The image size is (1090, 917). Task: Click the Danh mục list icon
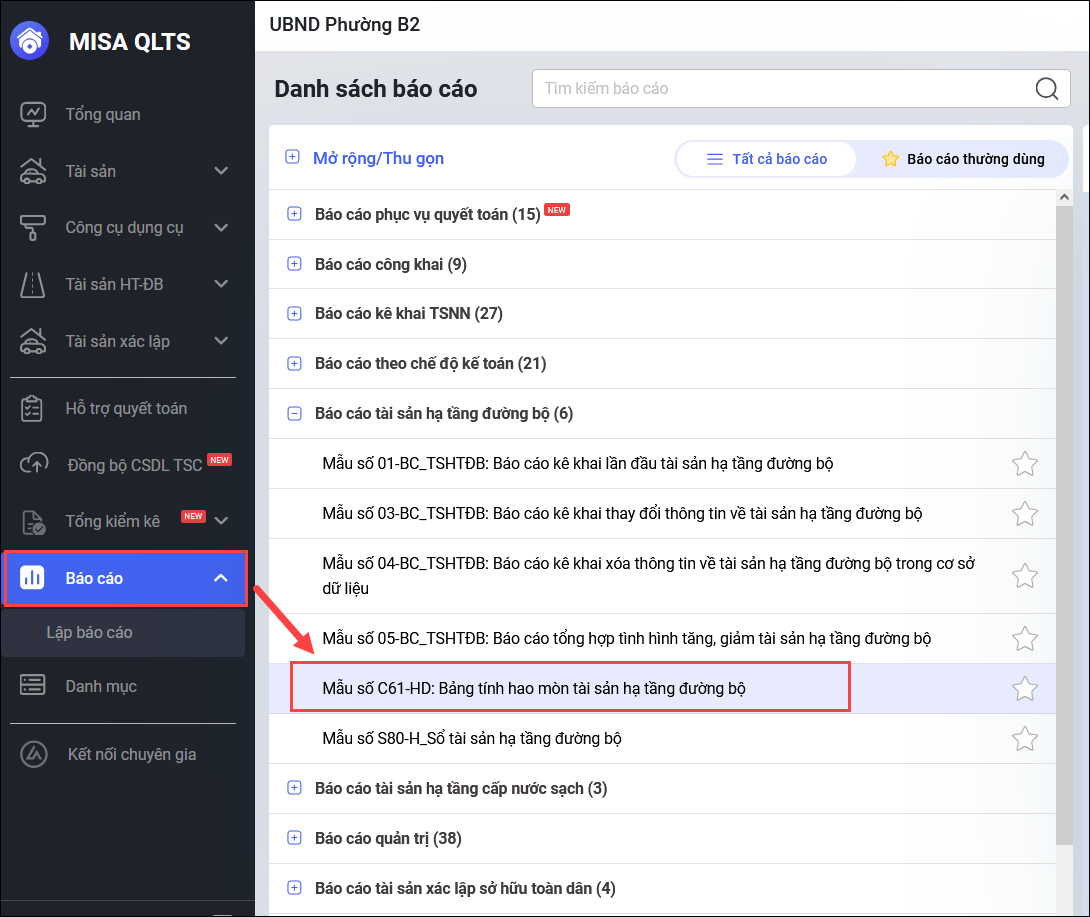(x=33, y=685)
